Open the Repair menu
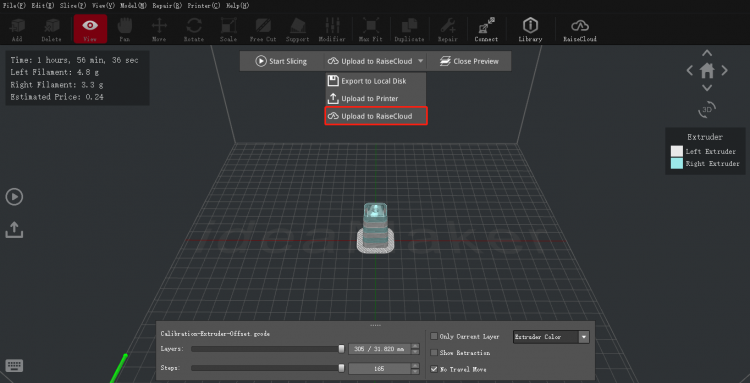 [x=166, y=6]
